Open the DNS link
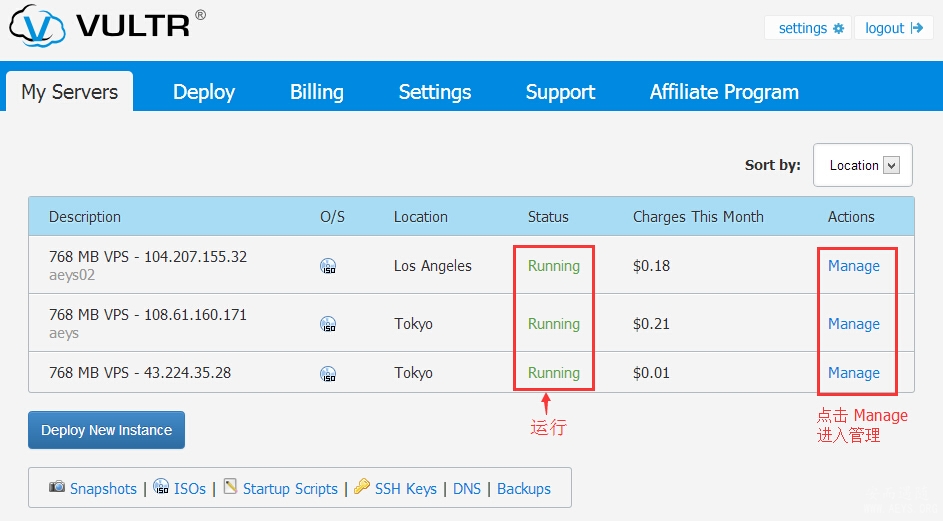This screenshot has height=521, width=943. click(x=467, y=489)
